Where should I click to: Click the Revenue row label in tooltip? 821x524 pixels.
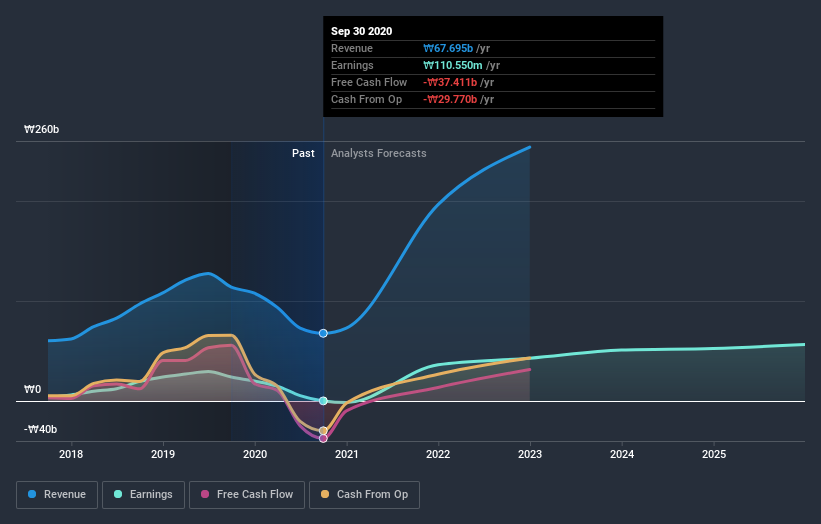coord(352,48)
